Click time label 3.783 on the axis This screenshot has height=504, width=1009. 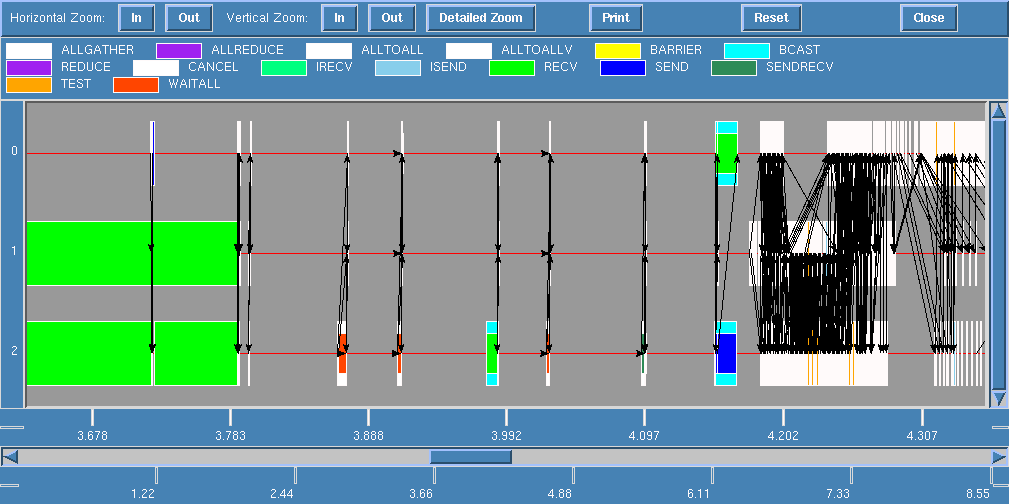pyautogui.click(x=230, y=436)
